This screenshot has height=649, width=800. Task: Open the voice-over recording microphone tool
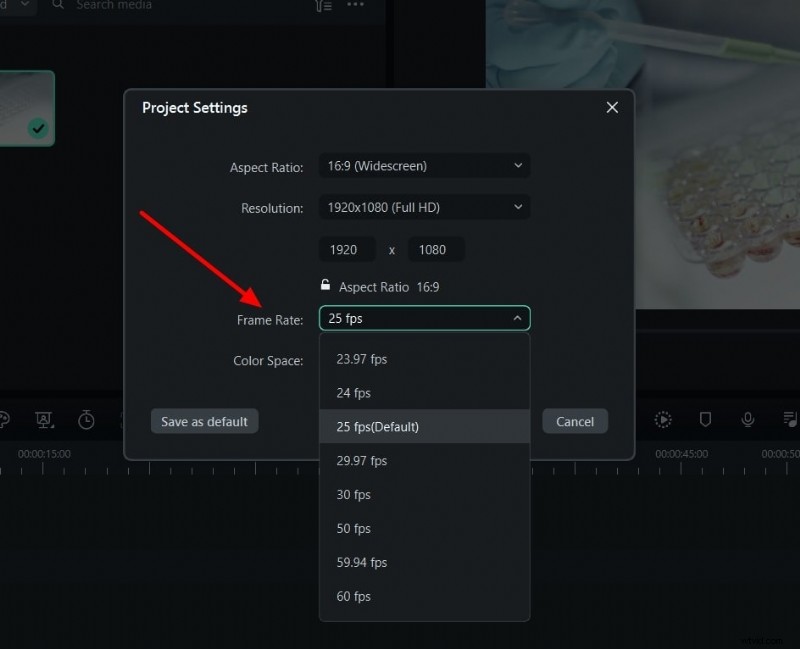pyautogui.click(x=748, y=420)
